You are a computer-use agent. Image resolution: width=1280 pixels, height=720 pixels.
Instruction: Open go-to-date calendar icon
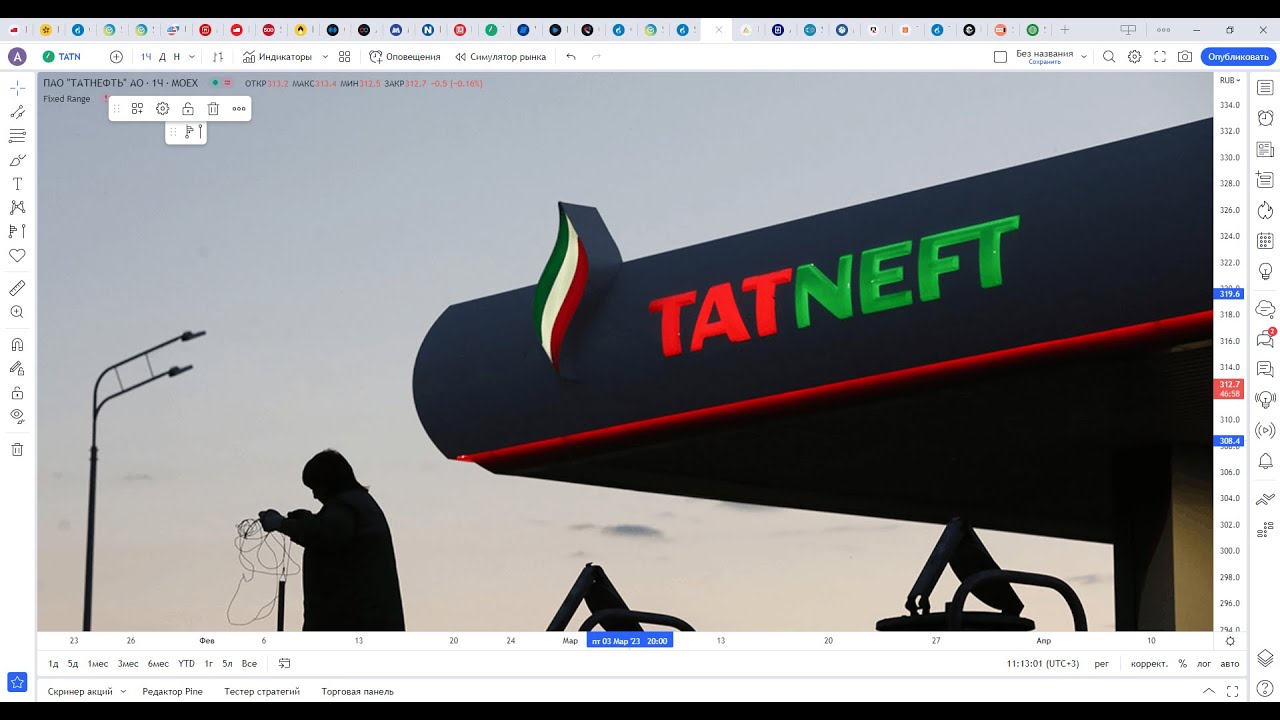click(x=284, y=664)
